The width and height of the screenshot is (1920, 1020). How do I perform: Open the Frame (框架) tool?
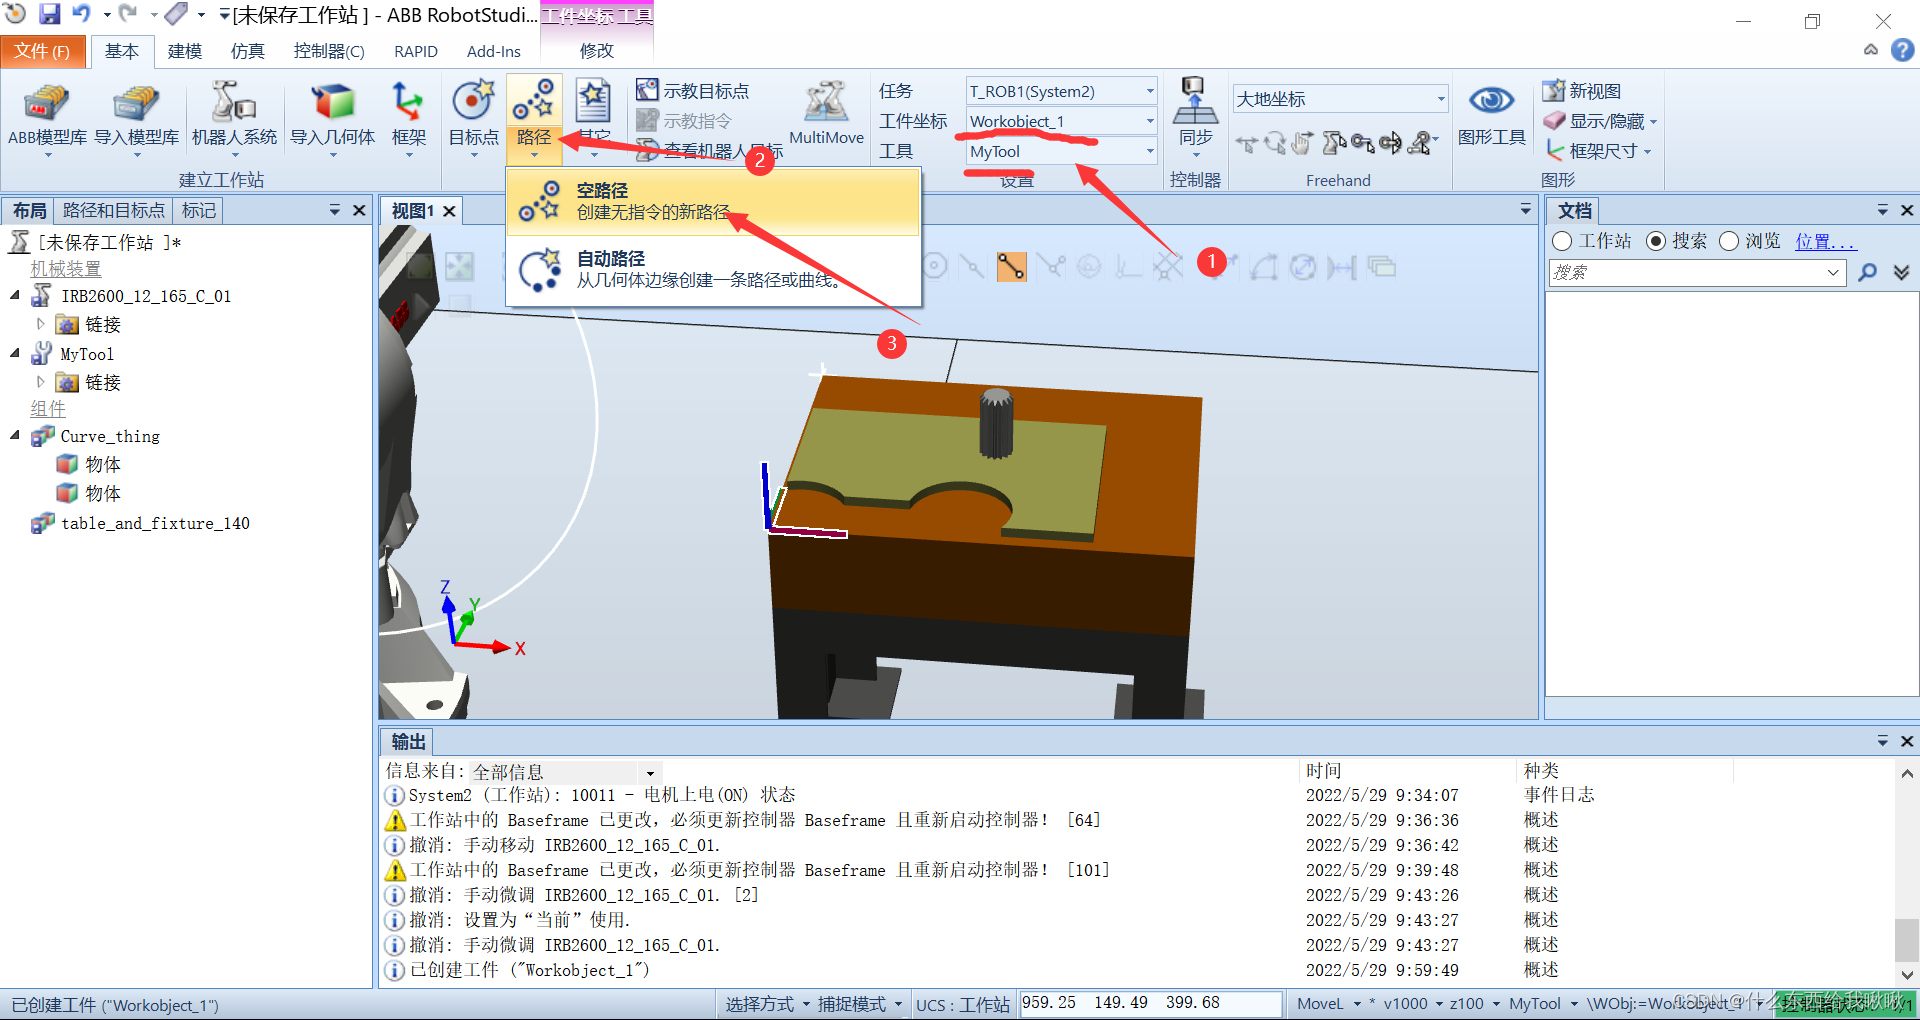point(408,119)
